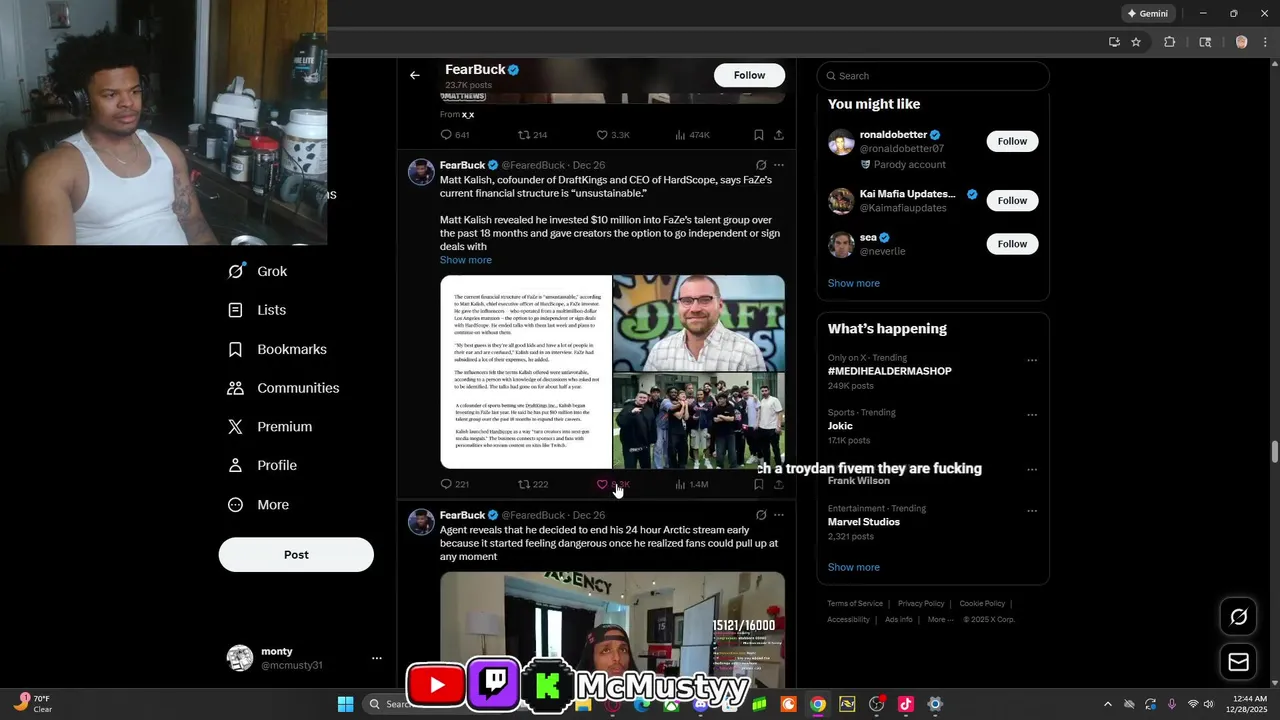The height and width of the screenshot is (720, 1280).
Task: Open the photo of the man in plaid shirt
Action: pos(699,323)
